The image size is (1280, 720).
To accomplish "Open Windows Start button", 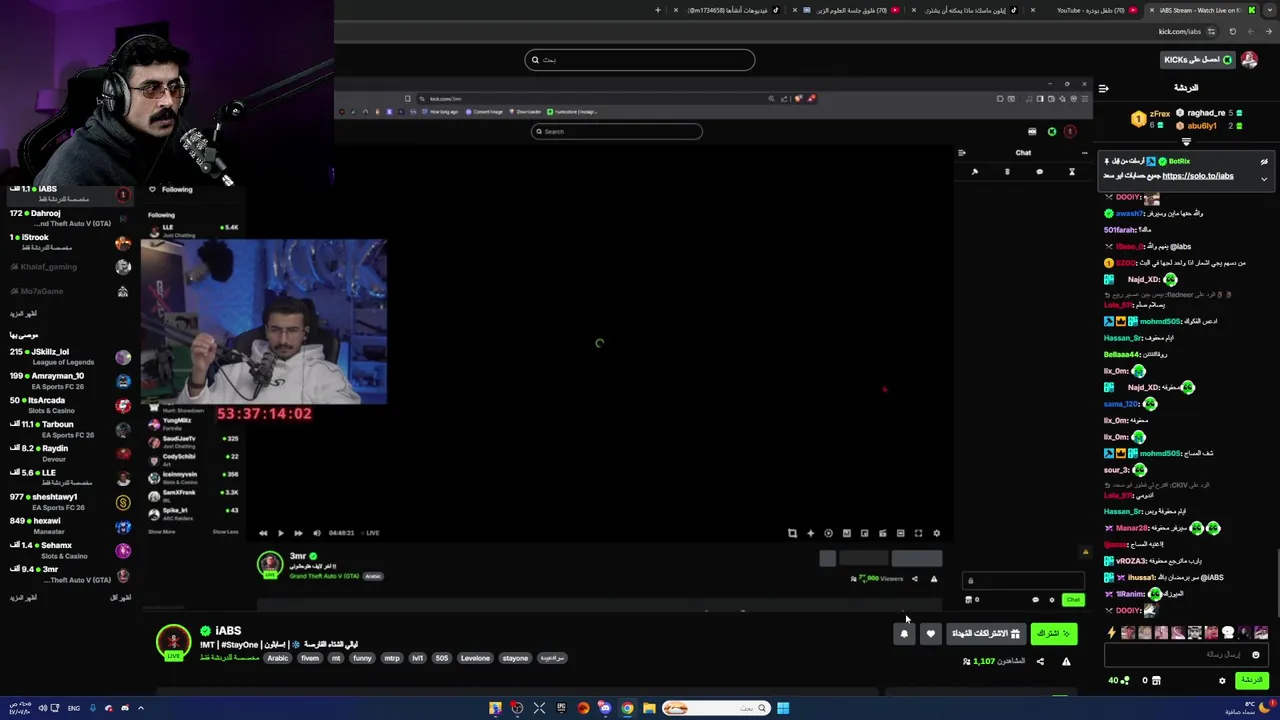I will coord(783,708).
